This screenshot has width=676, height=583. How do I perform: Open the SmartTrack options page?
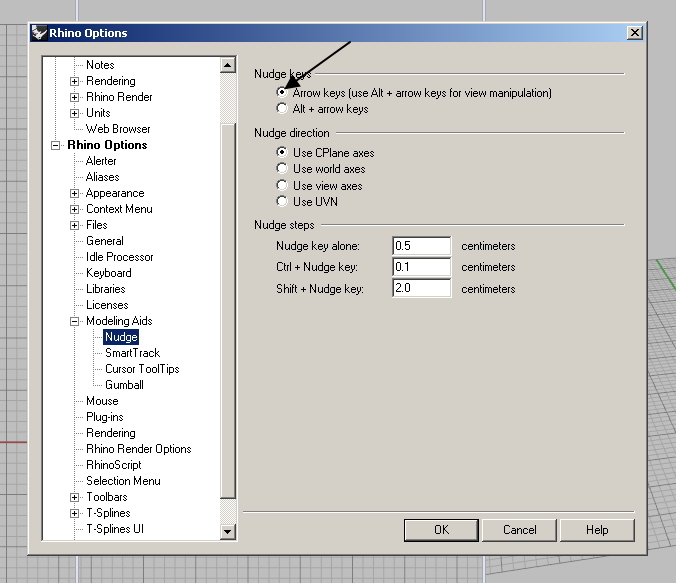pyautogui.click(x=132, y=353)
